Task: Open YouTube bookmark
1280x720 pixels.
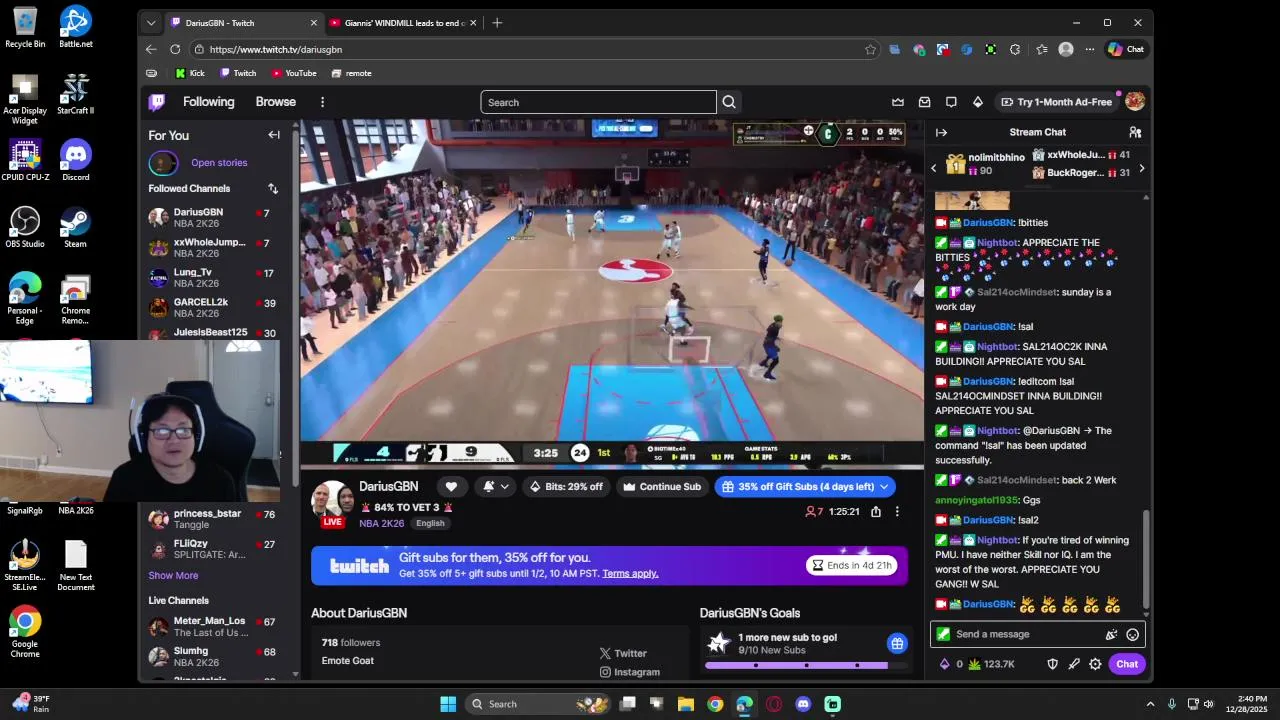Action: coord(293,73)
